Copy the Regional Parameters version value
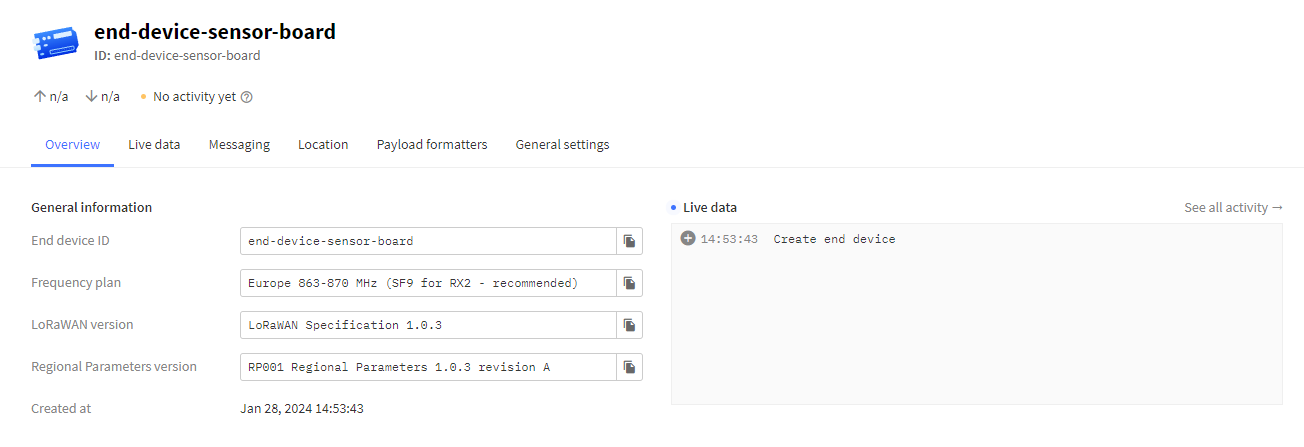 pyautogui.click(x=629, y=367)
